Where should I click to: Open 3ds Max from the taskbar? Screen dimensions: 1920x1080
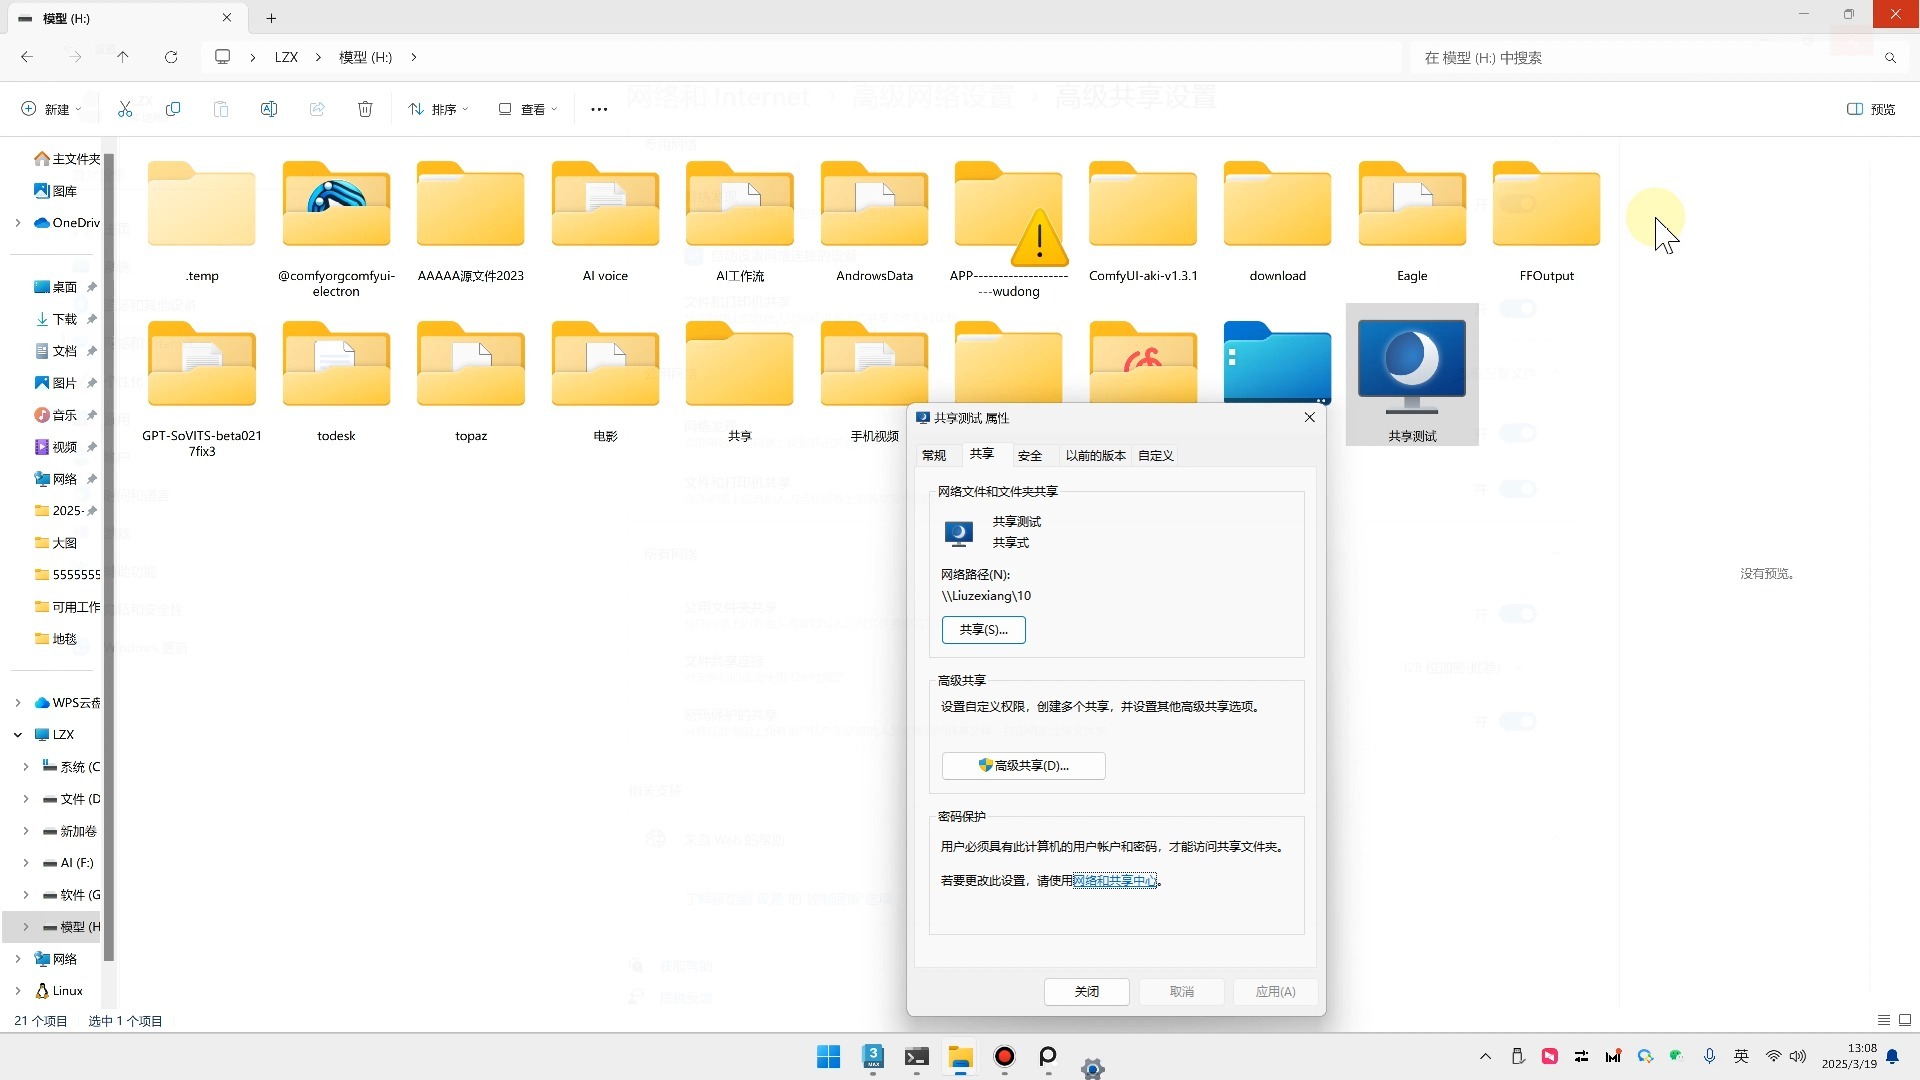click(872, 1055)
